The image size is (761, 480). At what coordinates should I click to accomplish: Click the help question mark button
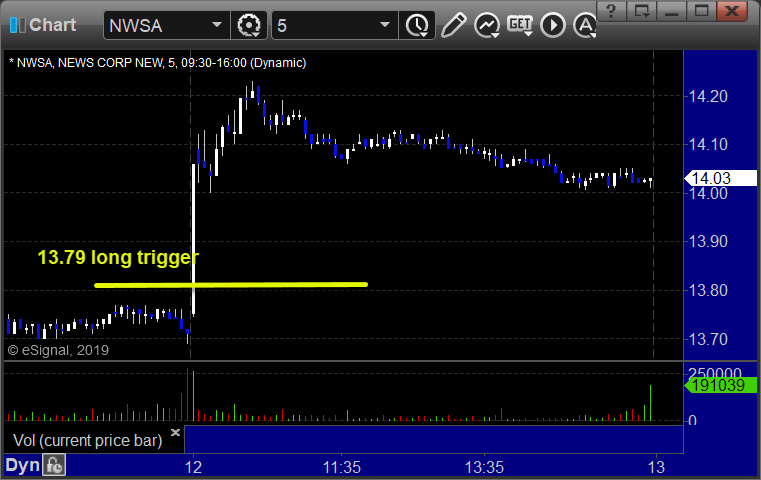click(611, 11)
